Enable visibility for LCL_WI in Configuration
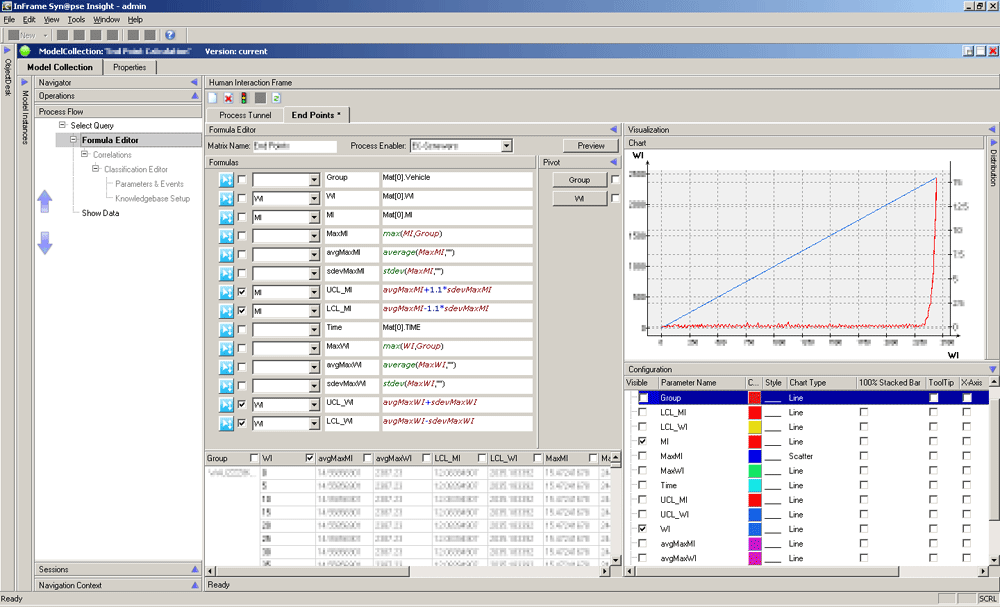Screen dimensions: 1000x607 click(x=644, y=427)
